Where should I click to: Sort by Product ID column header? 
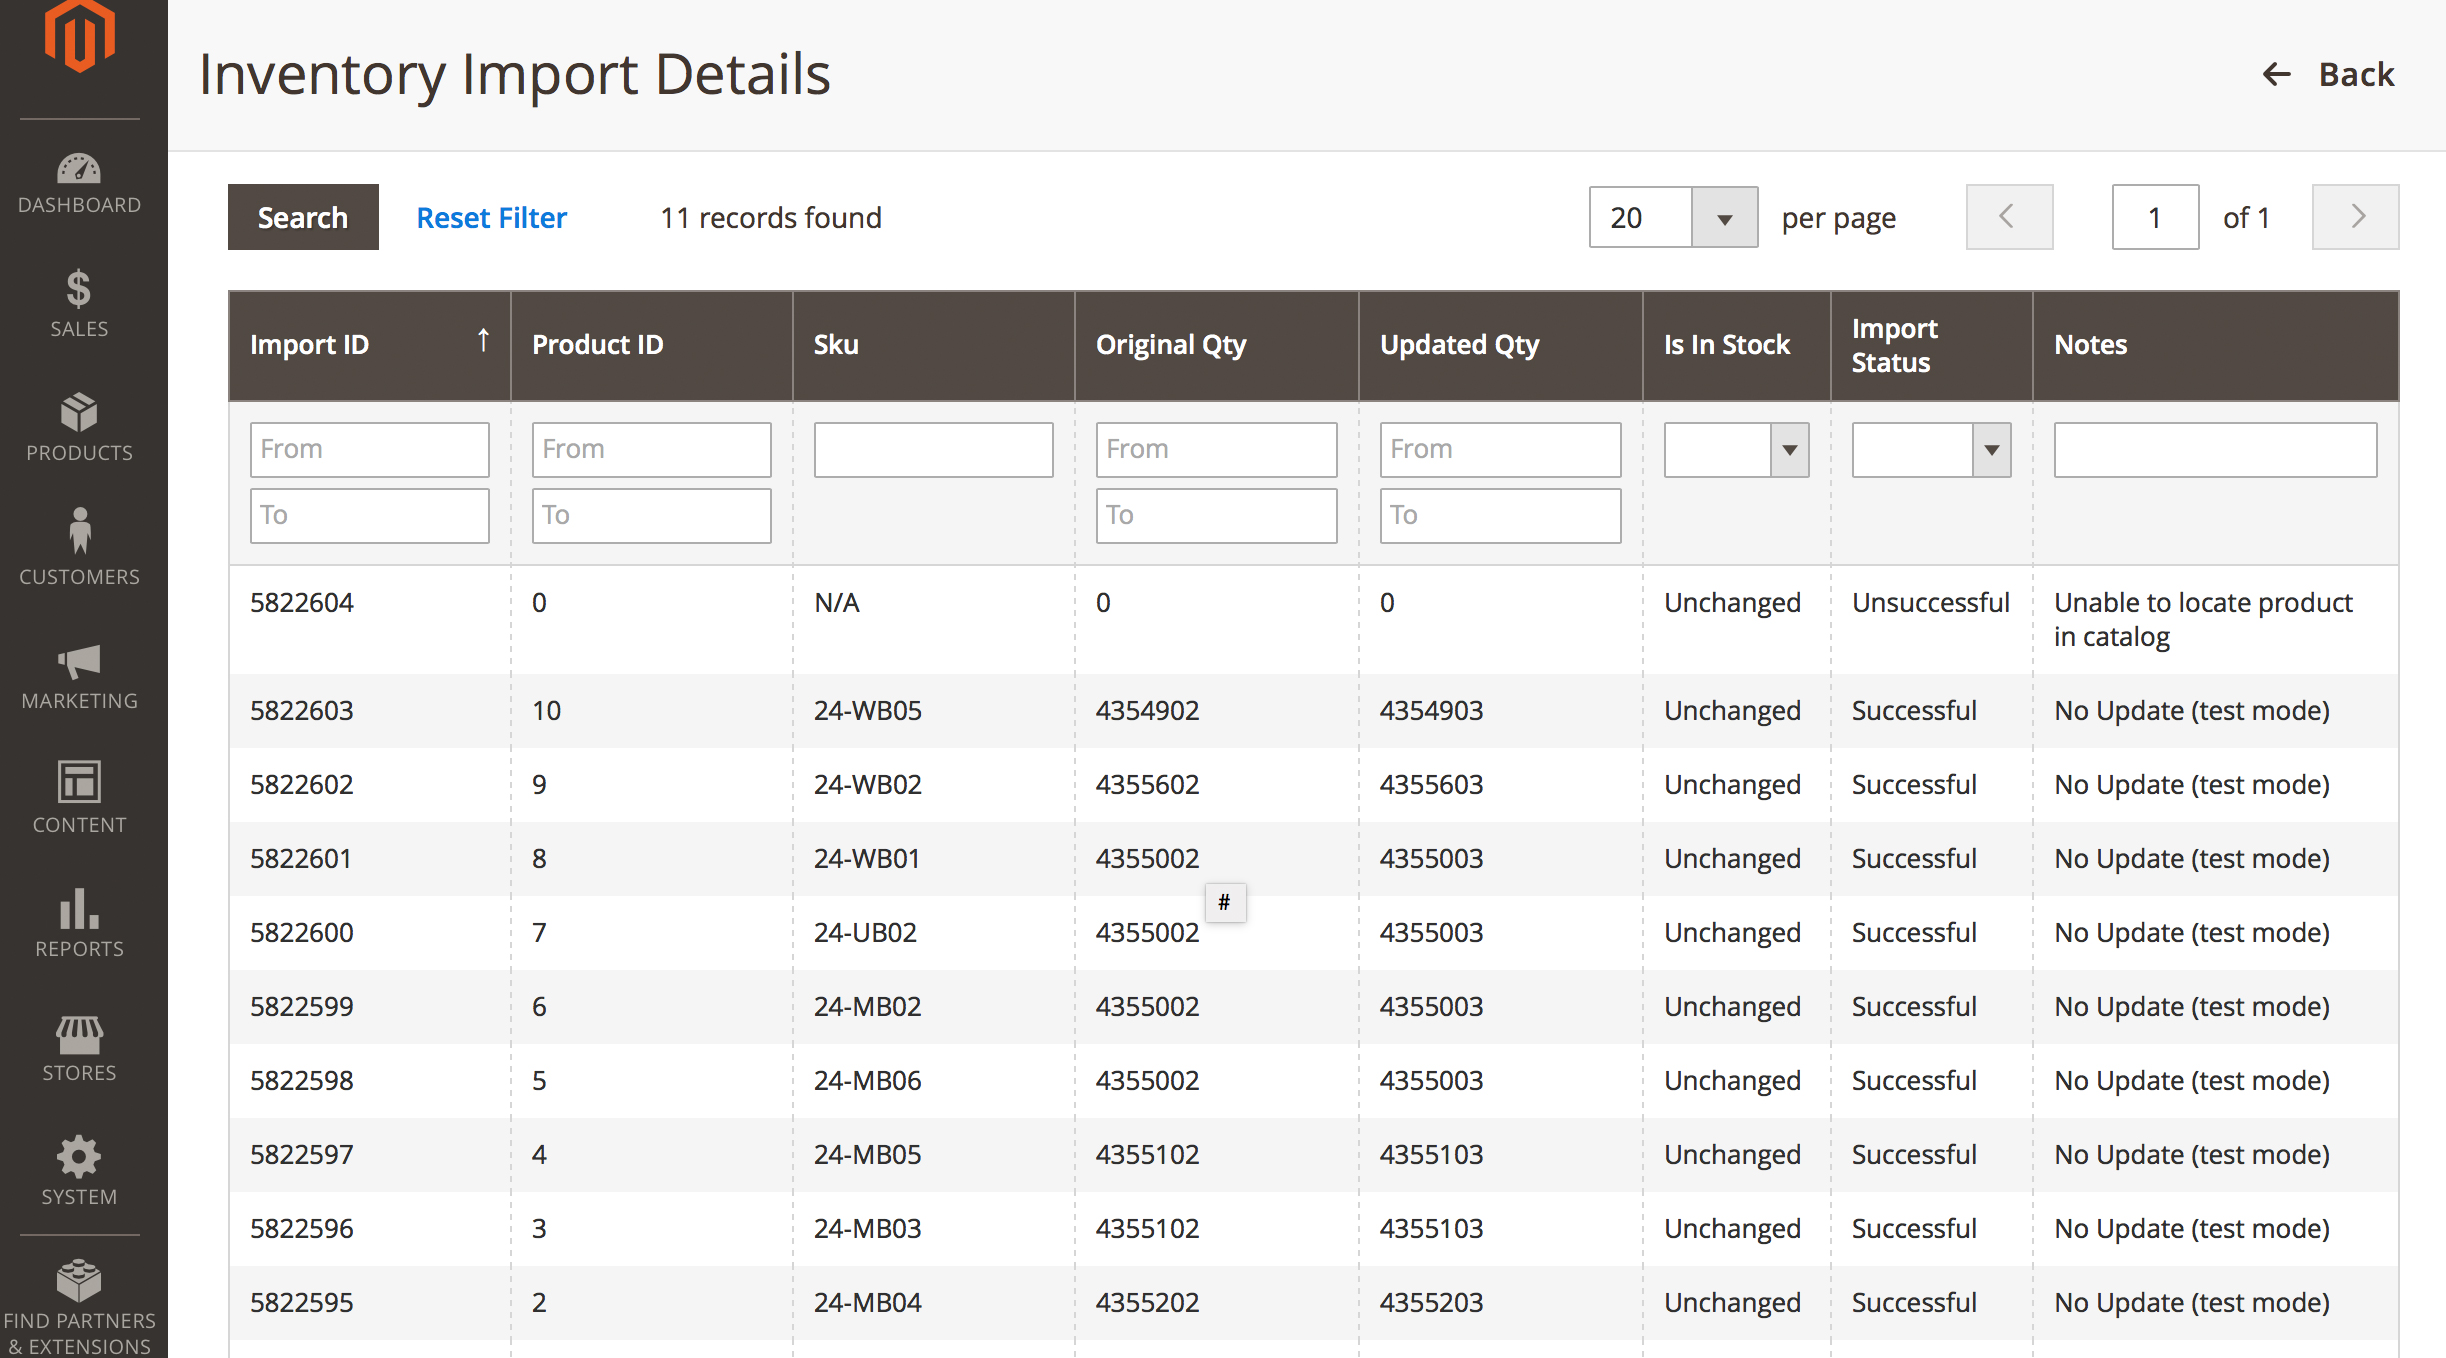pyautogui.click(x=652, y=345)
